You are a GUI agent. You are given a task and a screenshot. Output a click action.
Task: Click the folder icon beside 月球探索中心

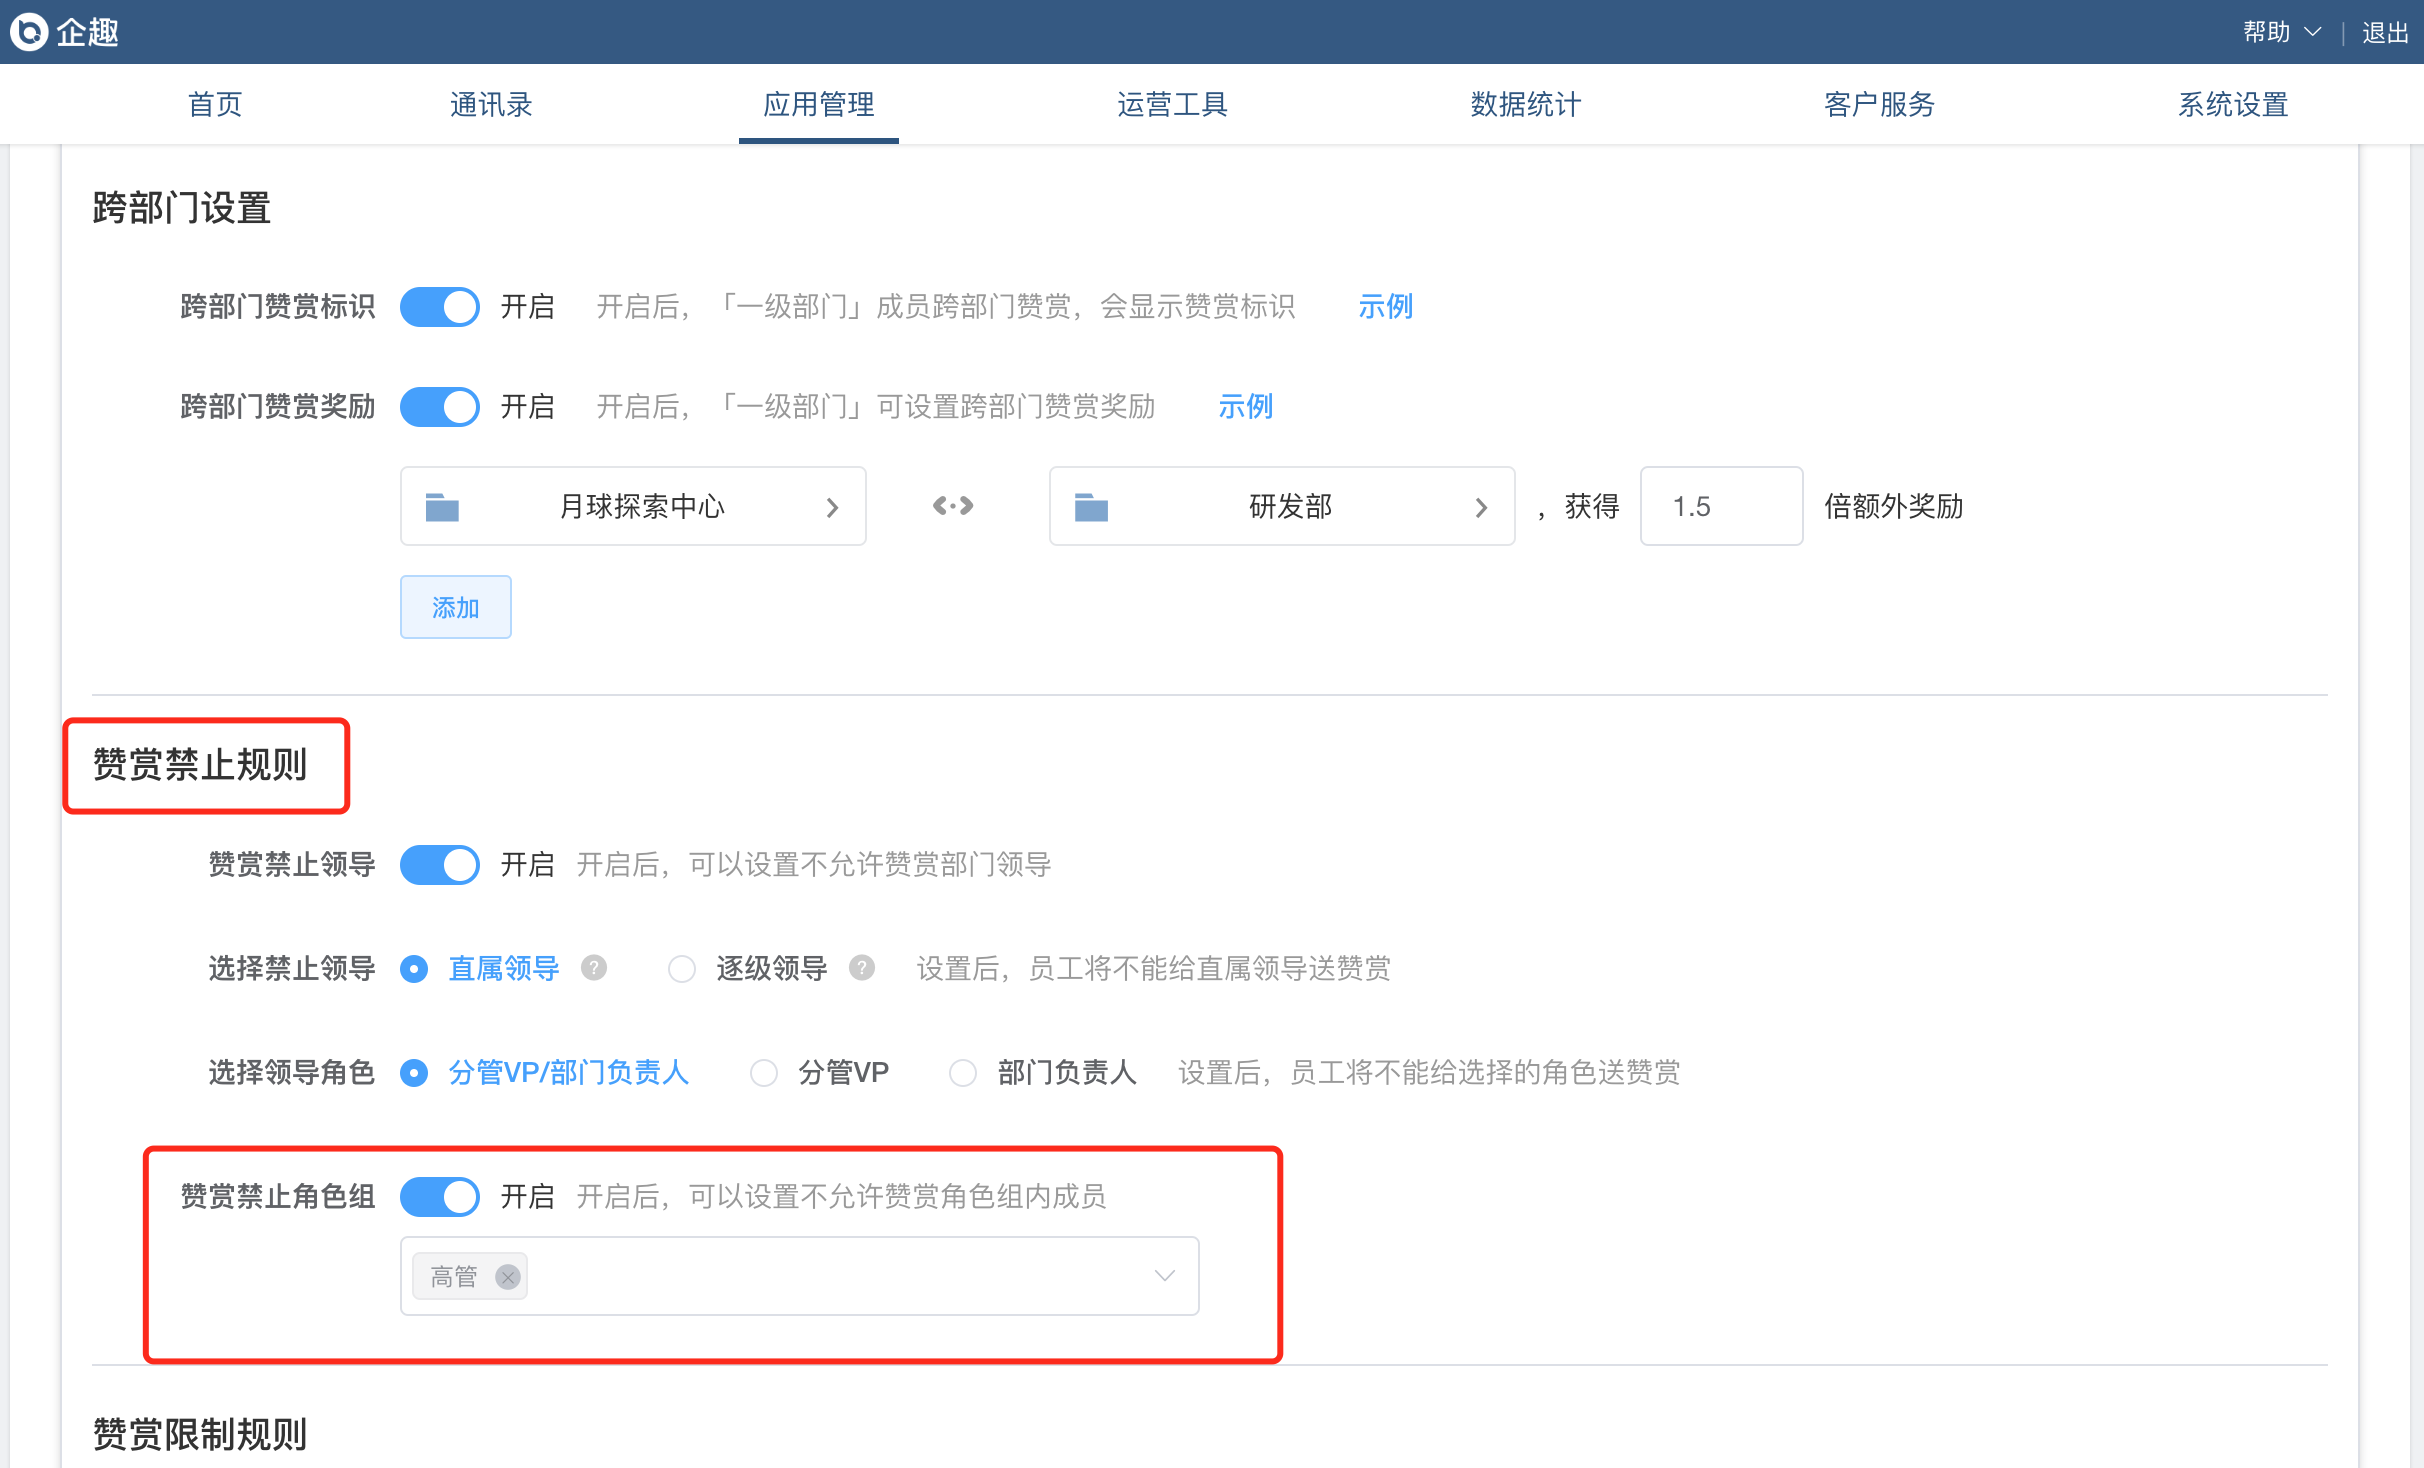pos(442,507)
